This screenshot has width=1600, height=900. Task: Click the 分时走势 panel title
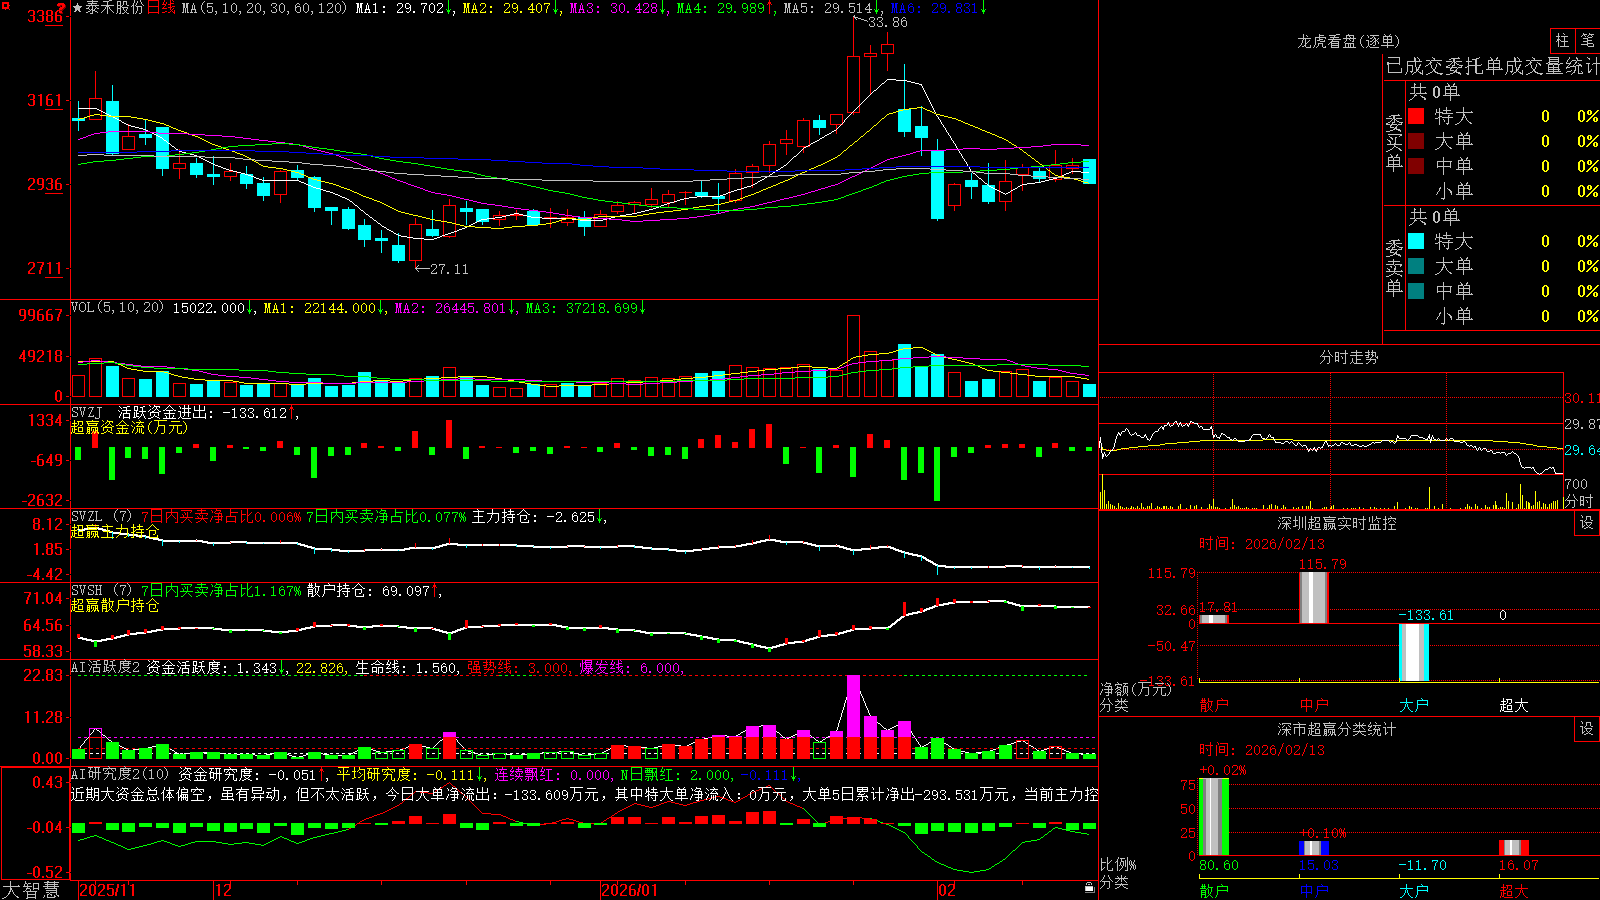pyautogui.click(x=1348, y=357)
